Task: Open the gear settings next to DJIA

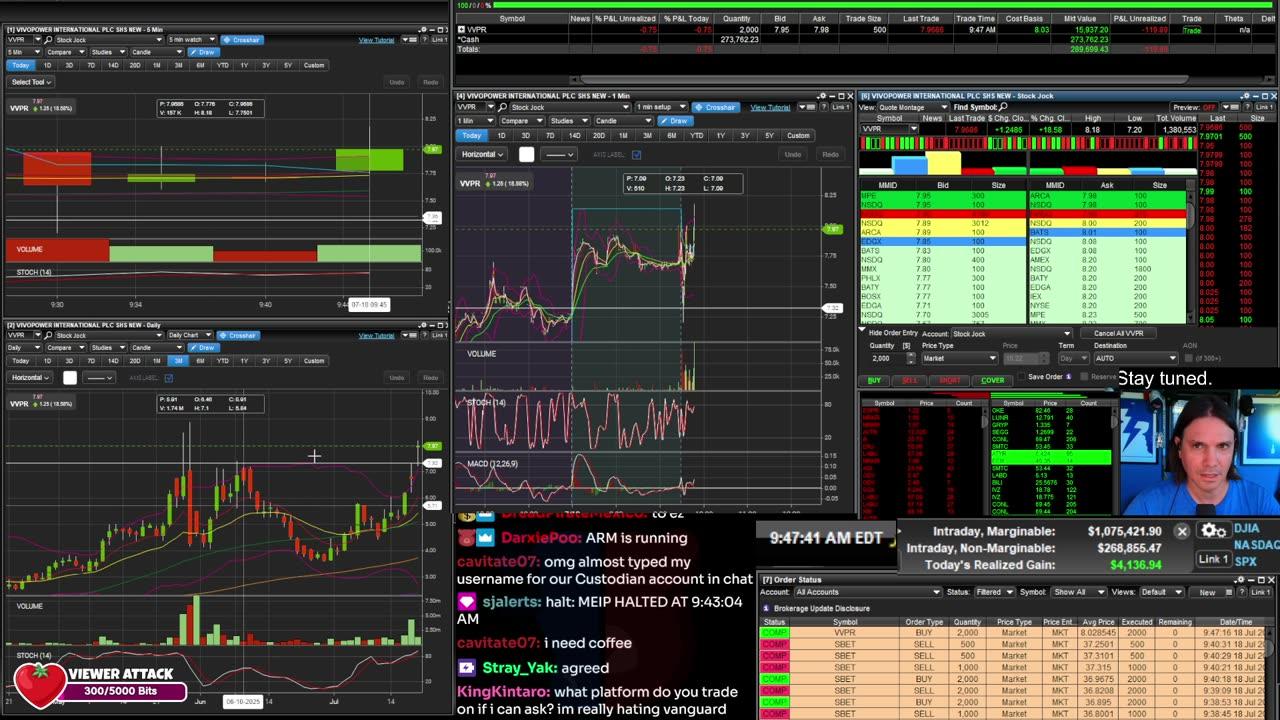Action: click(1214, 531)
